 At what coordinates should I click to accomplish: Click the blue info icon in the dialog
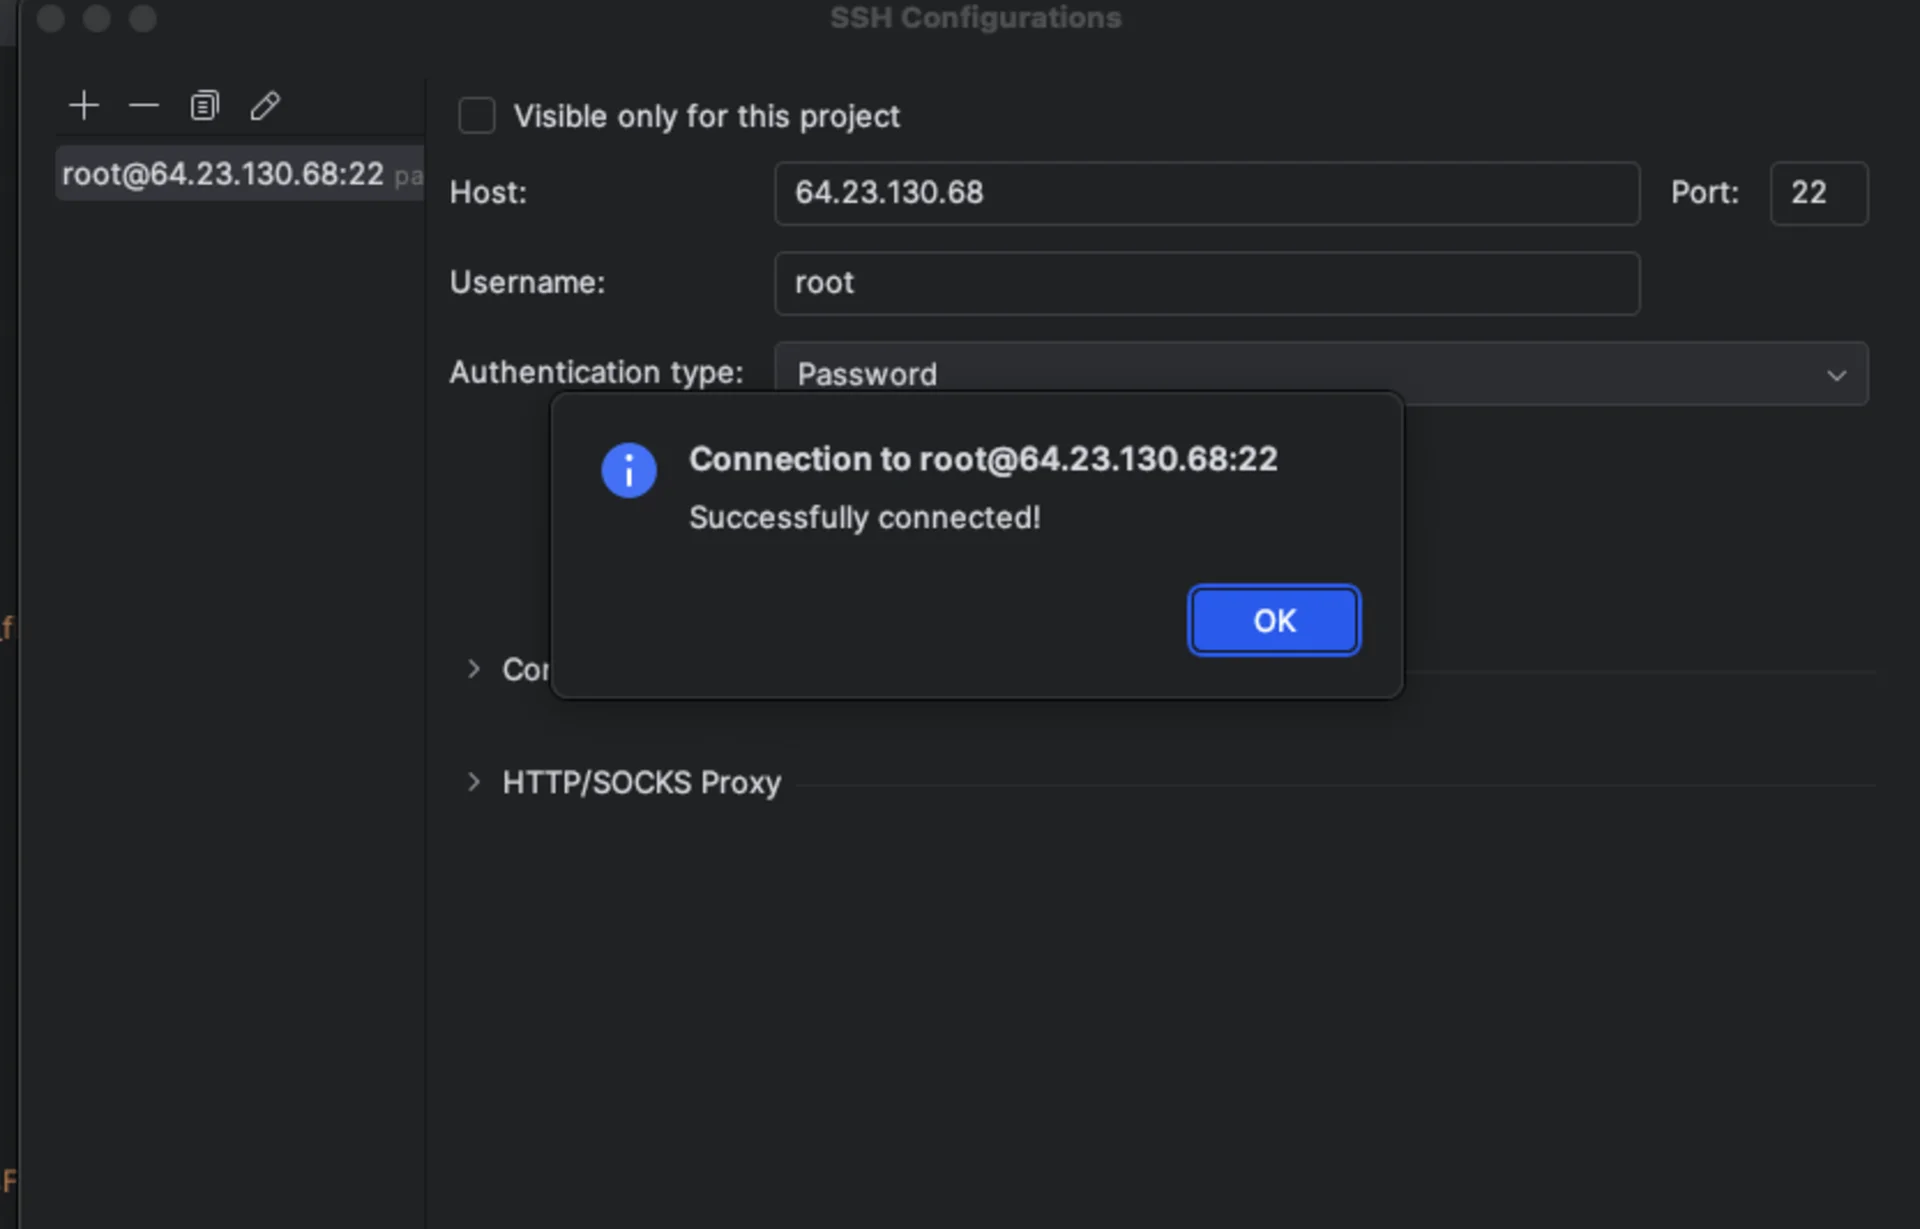point(628,470)
